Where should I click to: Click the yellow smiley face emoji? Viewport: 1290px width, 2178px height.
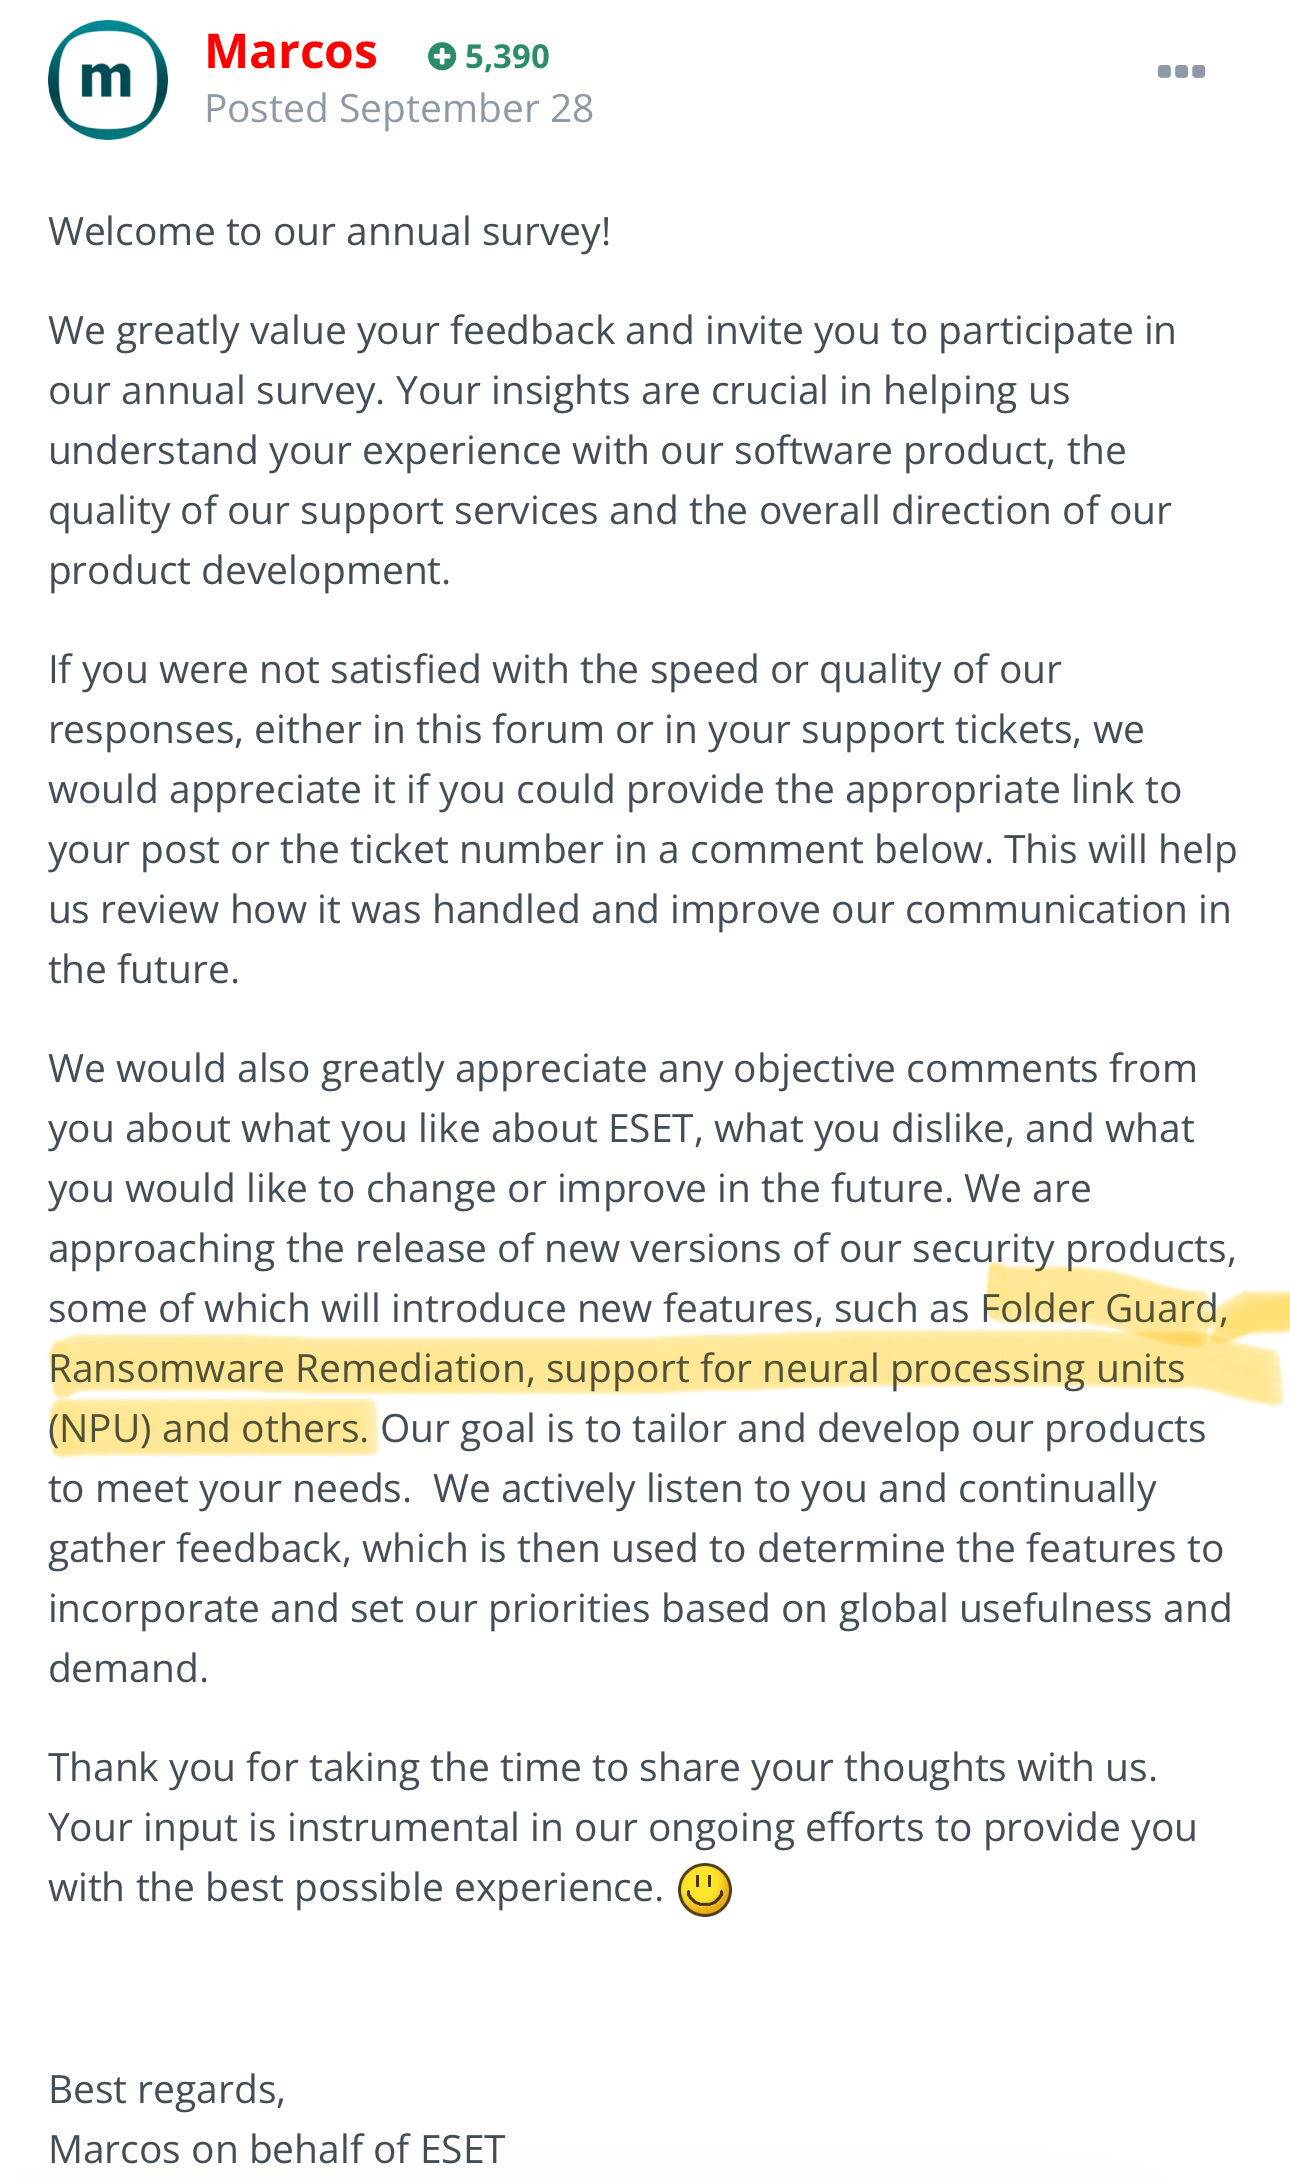tap(705, 1890)
